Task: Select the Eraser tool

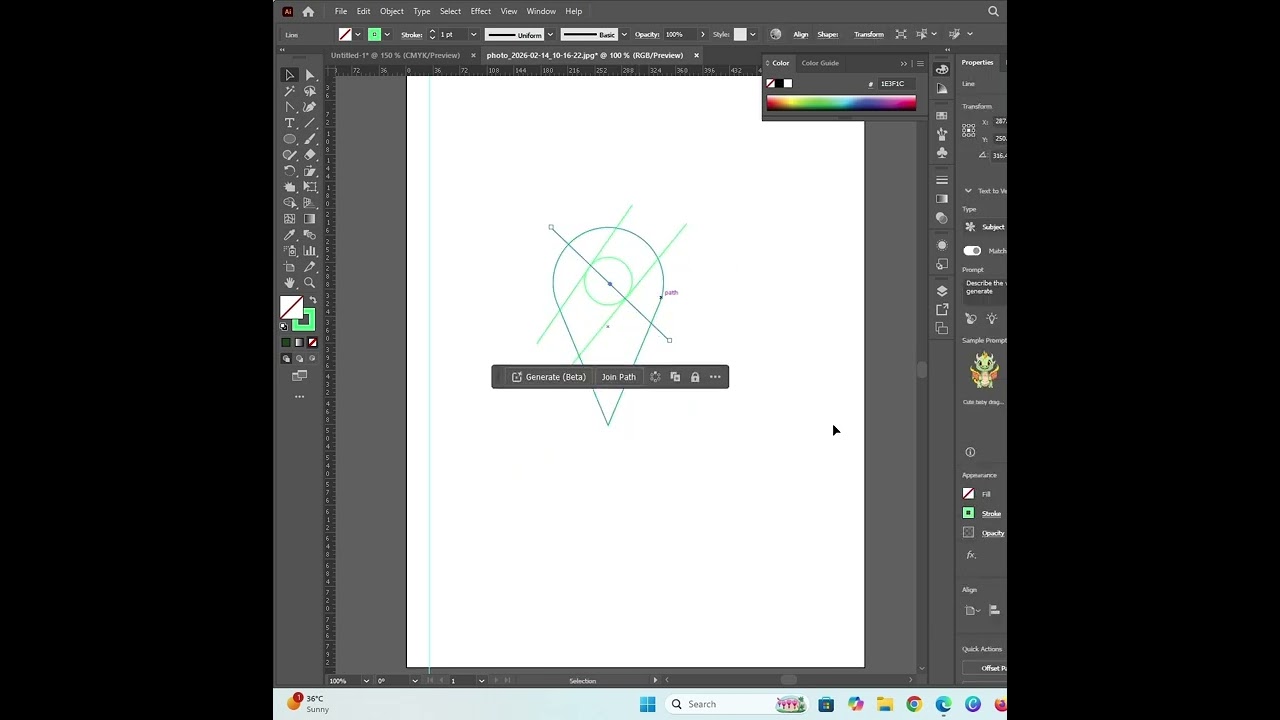Action: tap(310, 155)
